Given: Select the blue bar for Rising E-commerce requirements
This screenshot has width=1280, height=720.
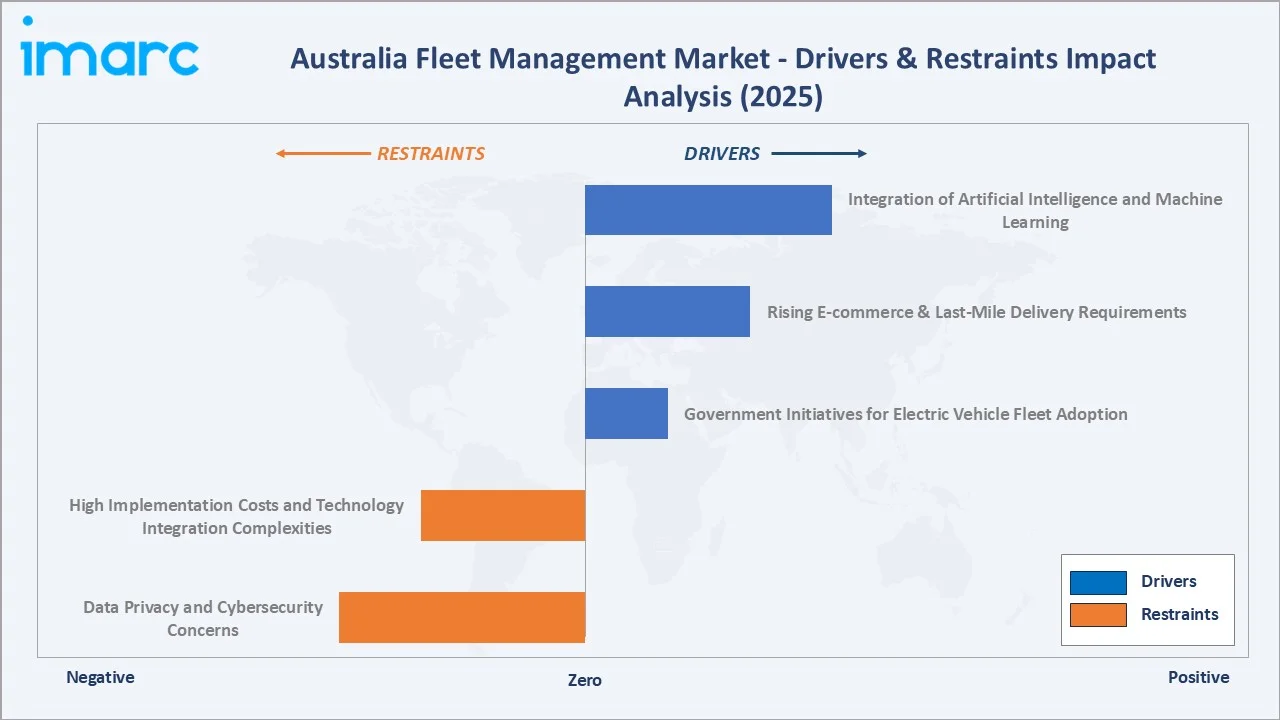Looking at the screenshot, I should click(667, 312).
